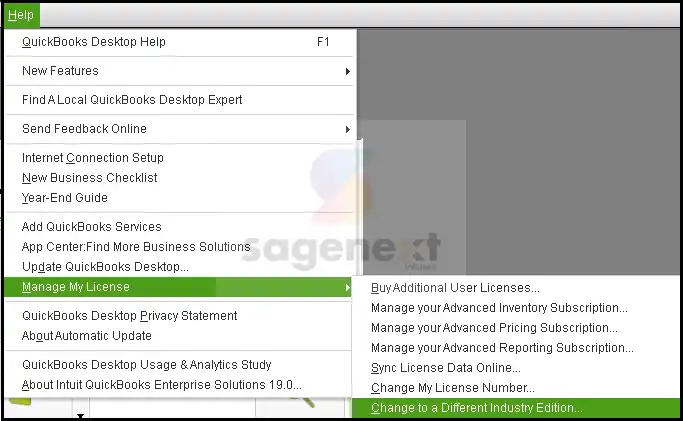
Task: Open QuickBooks Desktop Help entry
Action: pyautogui.click(x=178, y=42)
